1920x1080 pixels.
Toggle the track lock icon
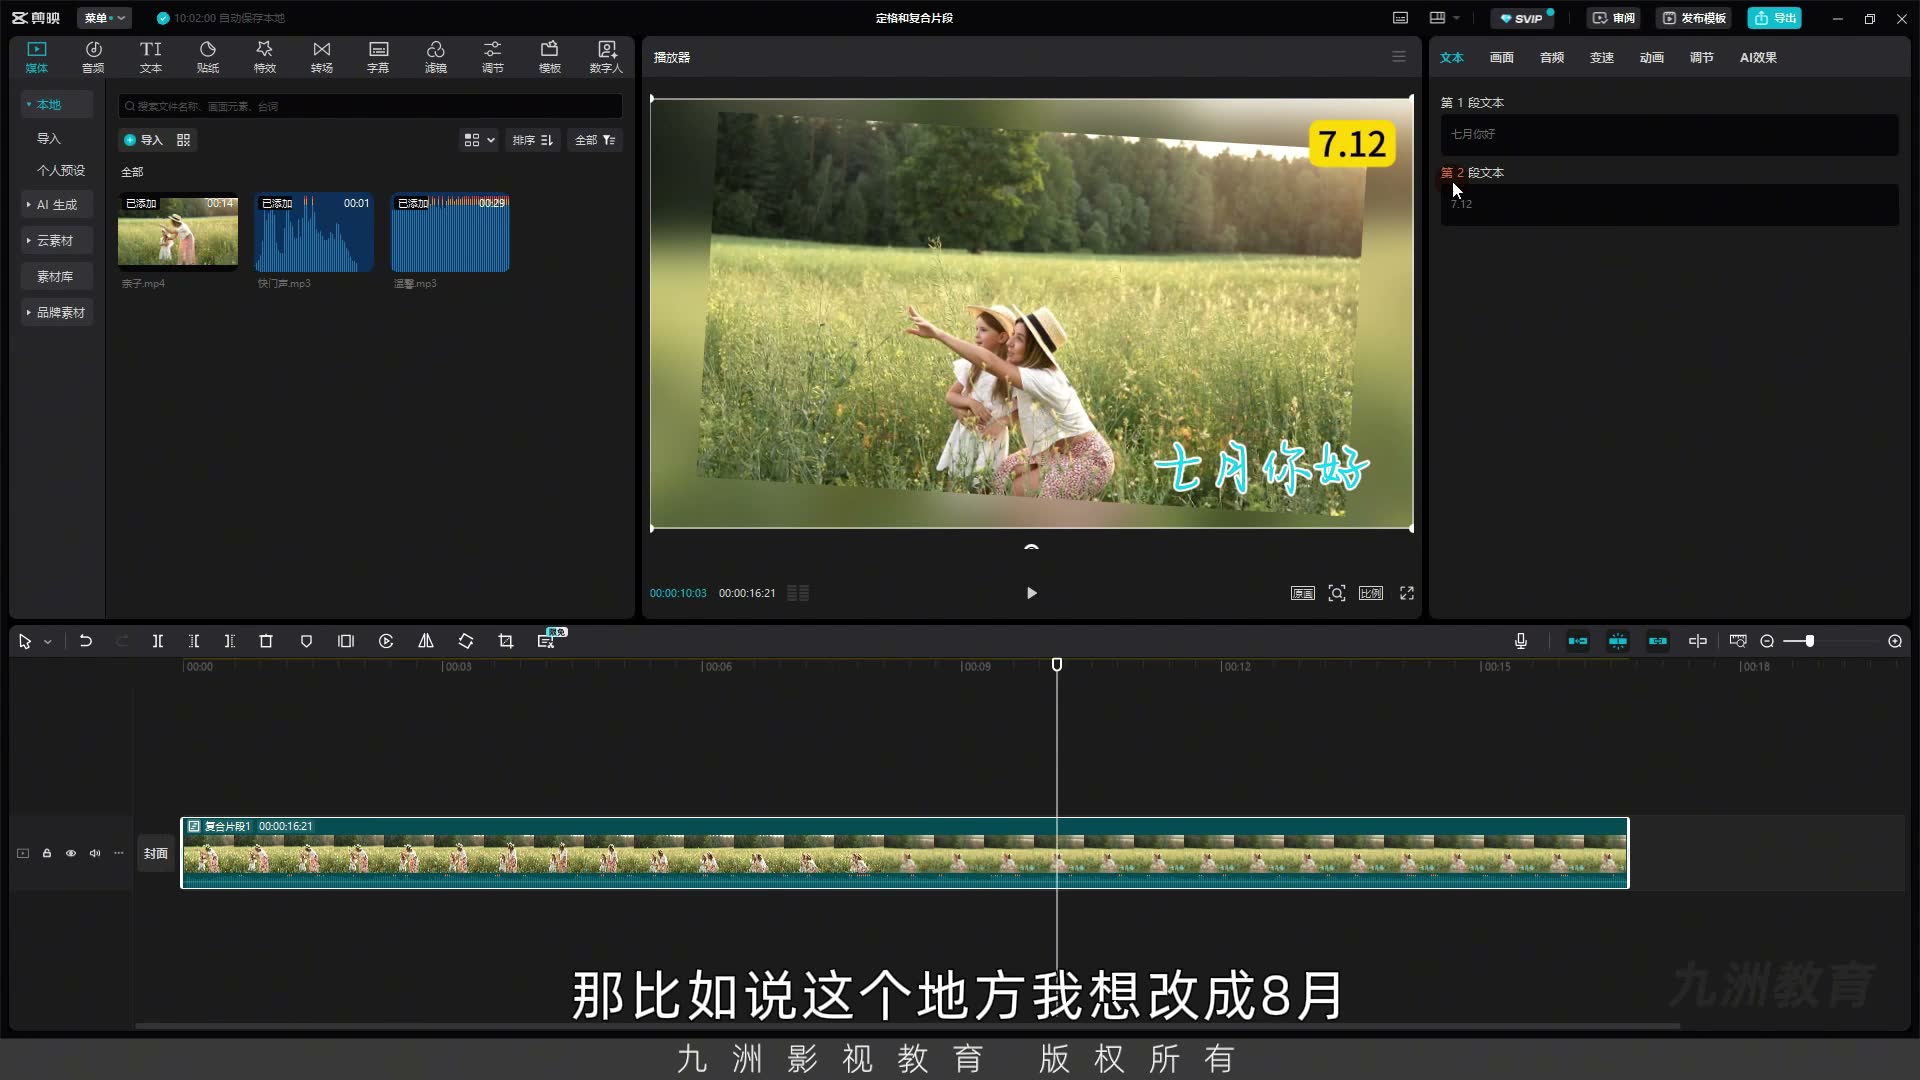[x=47, y=853]
